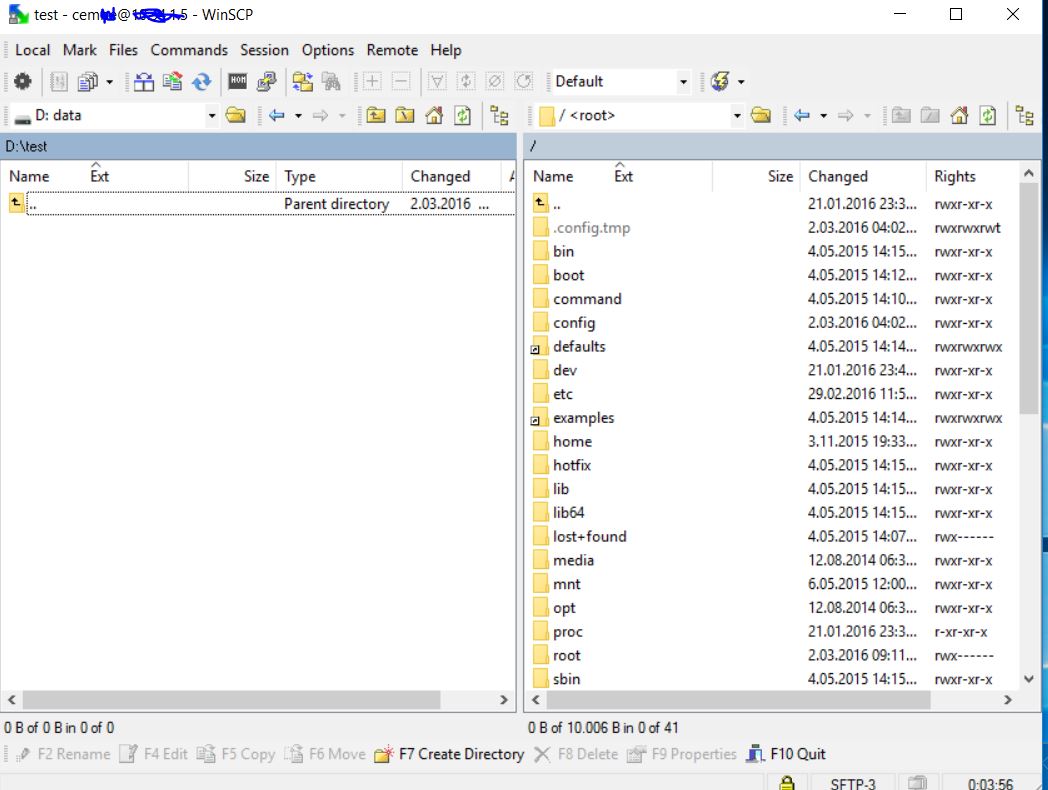Viewport: 1048px width, 790px height.
Task: Select the 'home' folder in remote panel
Action: point(572,442)
